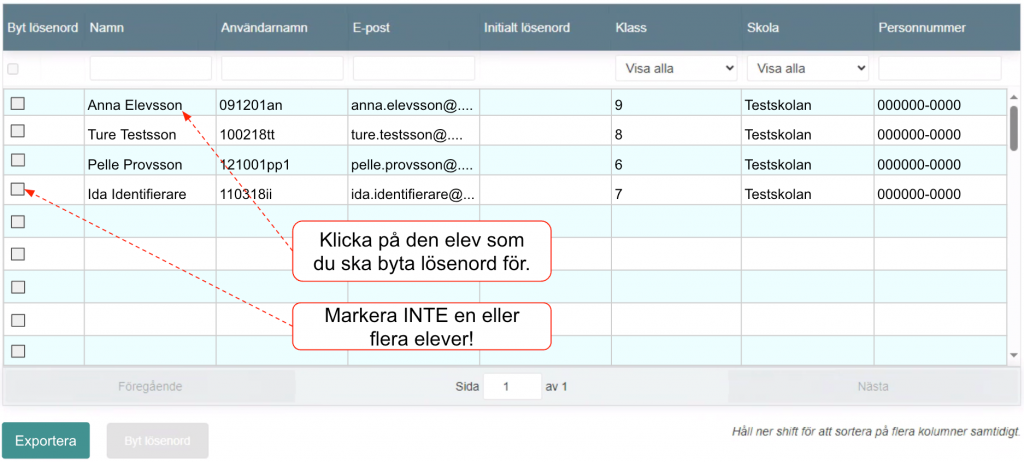Click Klass value 6 for Pelle

[618, 165]
